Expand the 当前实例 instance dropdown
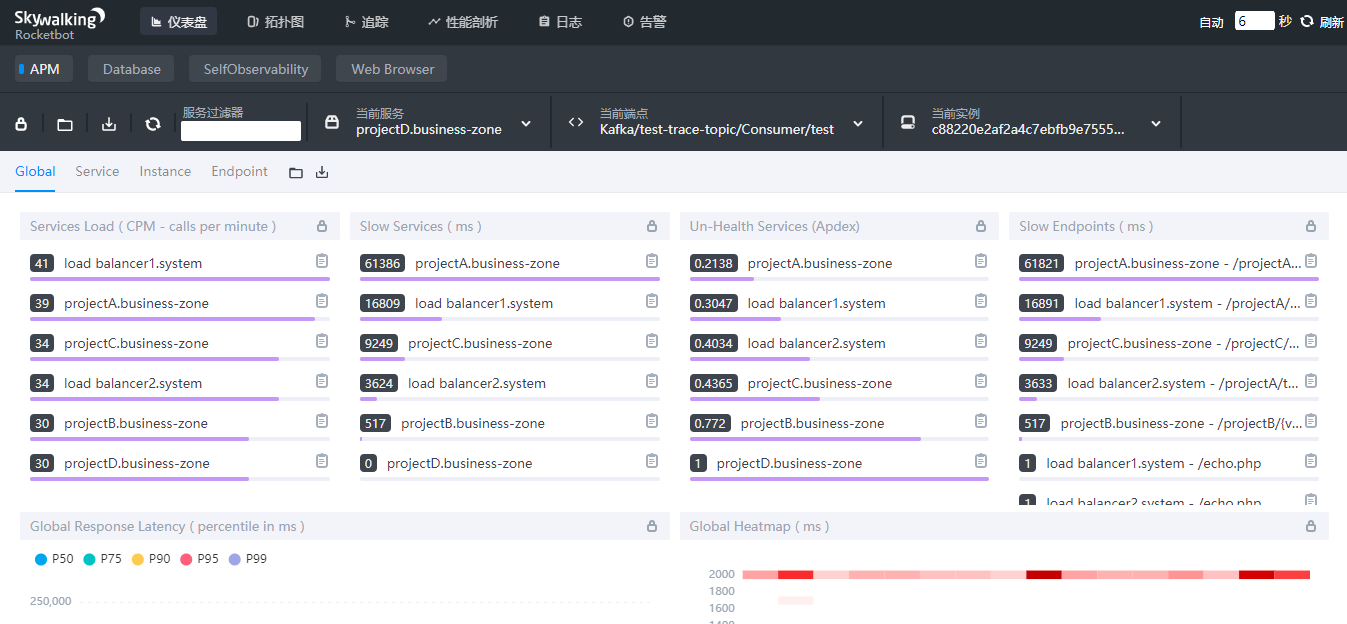 (1156, 124)
